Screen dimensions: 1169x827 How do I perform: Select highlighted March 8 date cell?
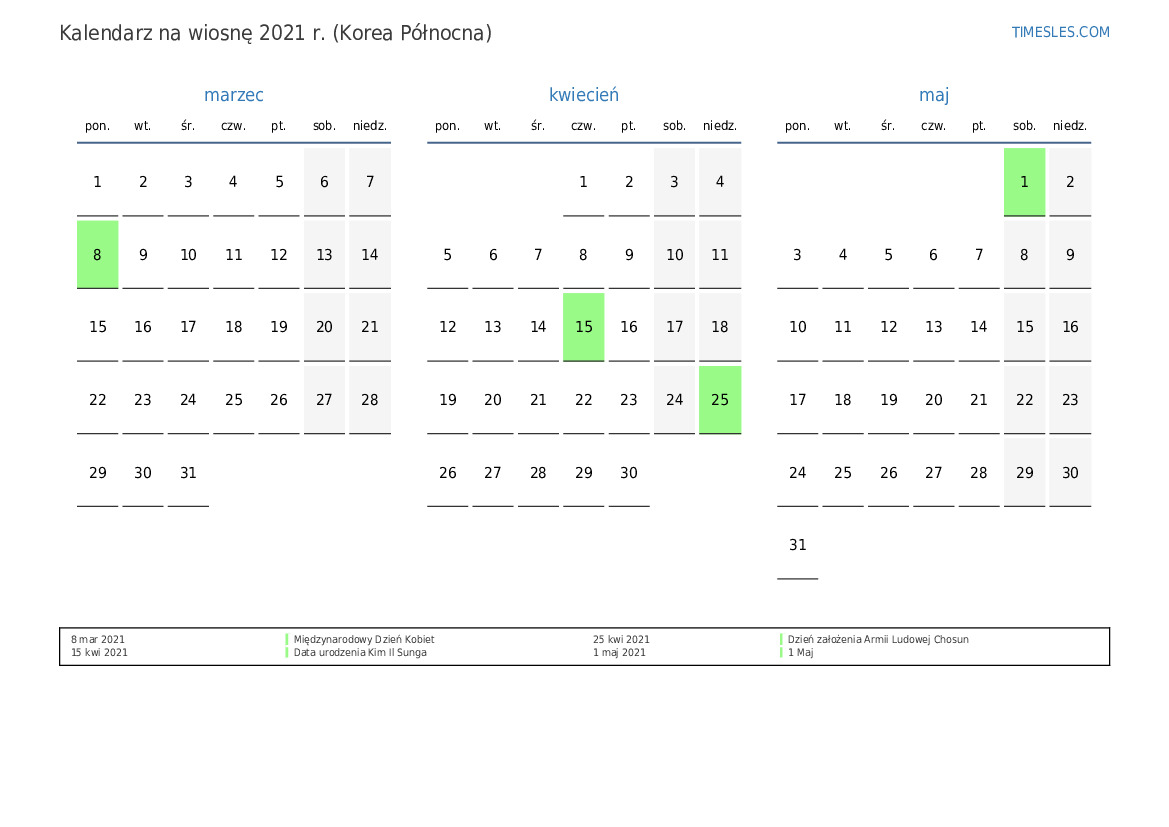[x=98, y=254]
